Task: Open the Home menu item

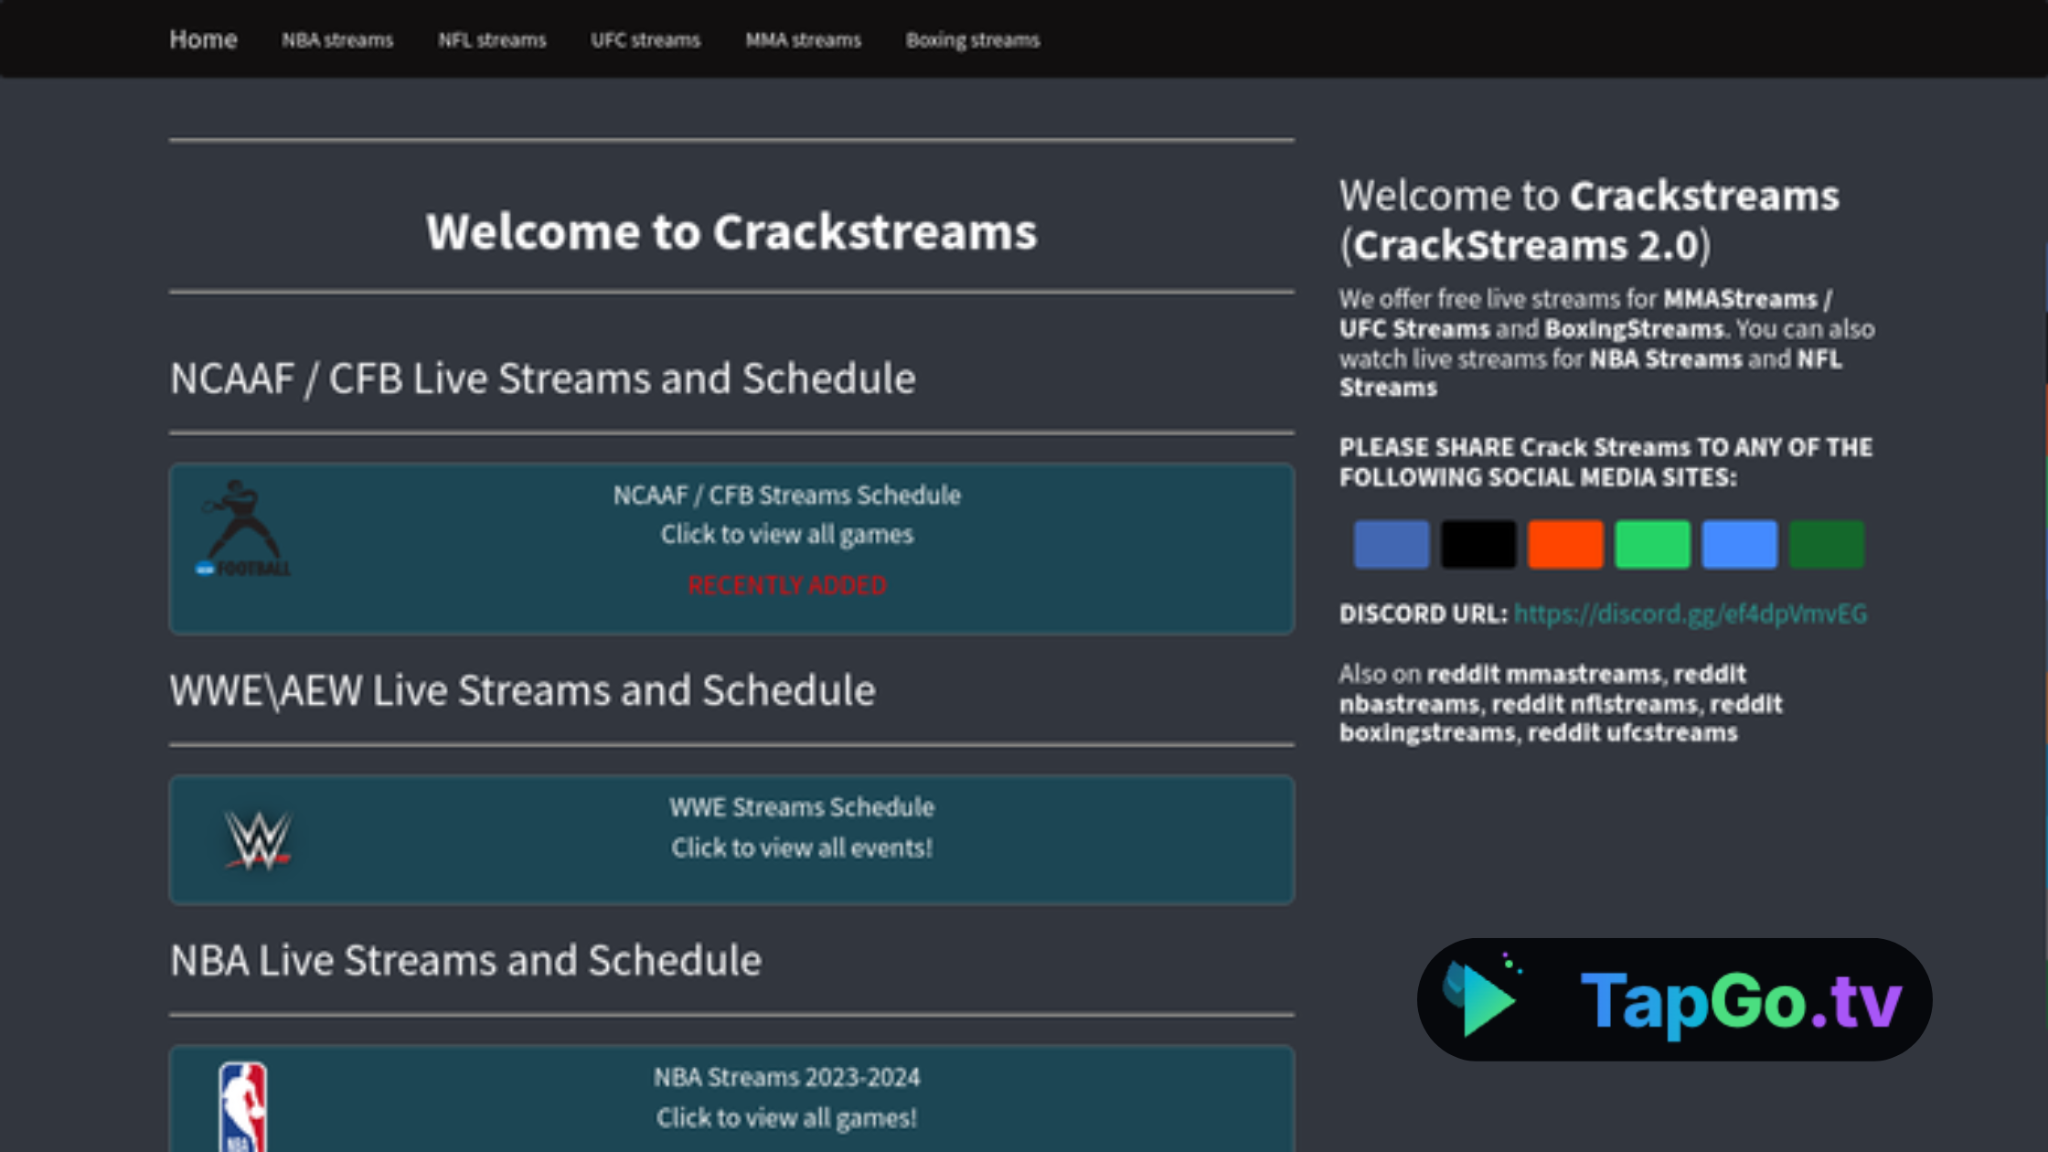Action: click(203, 39)
